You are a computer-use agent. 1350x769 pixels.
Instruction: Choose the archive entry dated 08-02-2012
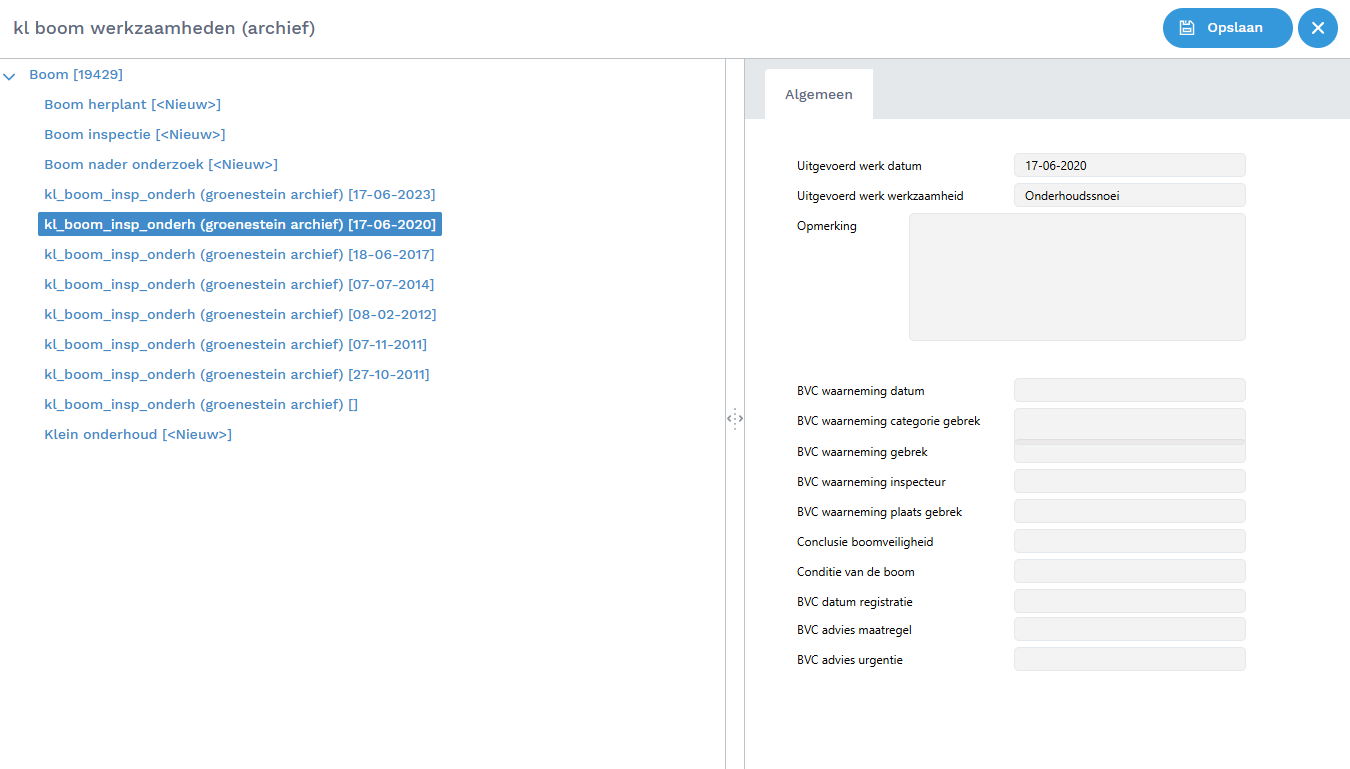[239, 315]
